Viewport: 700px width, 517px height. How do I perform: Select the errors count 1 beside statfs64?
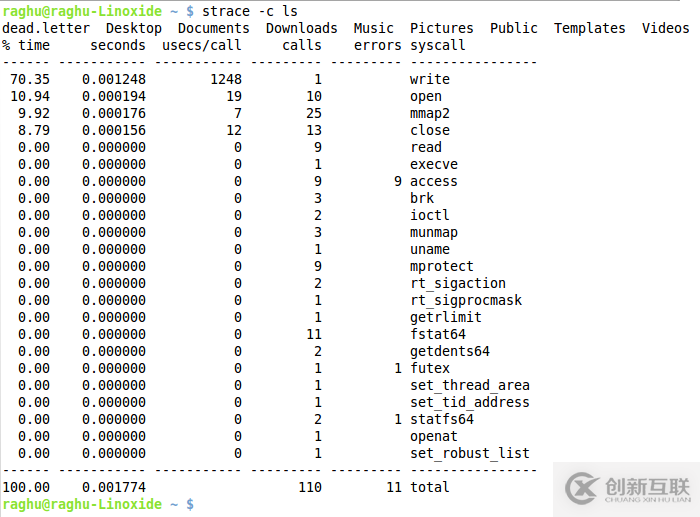click(x=397, y=419)
